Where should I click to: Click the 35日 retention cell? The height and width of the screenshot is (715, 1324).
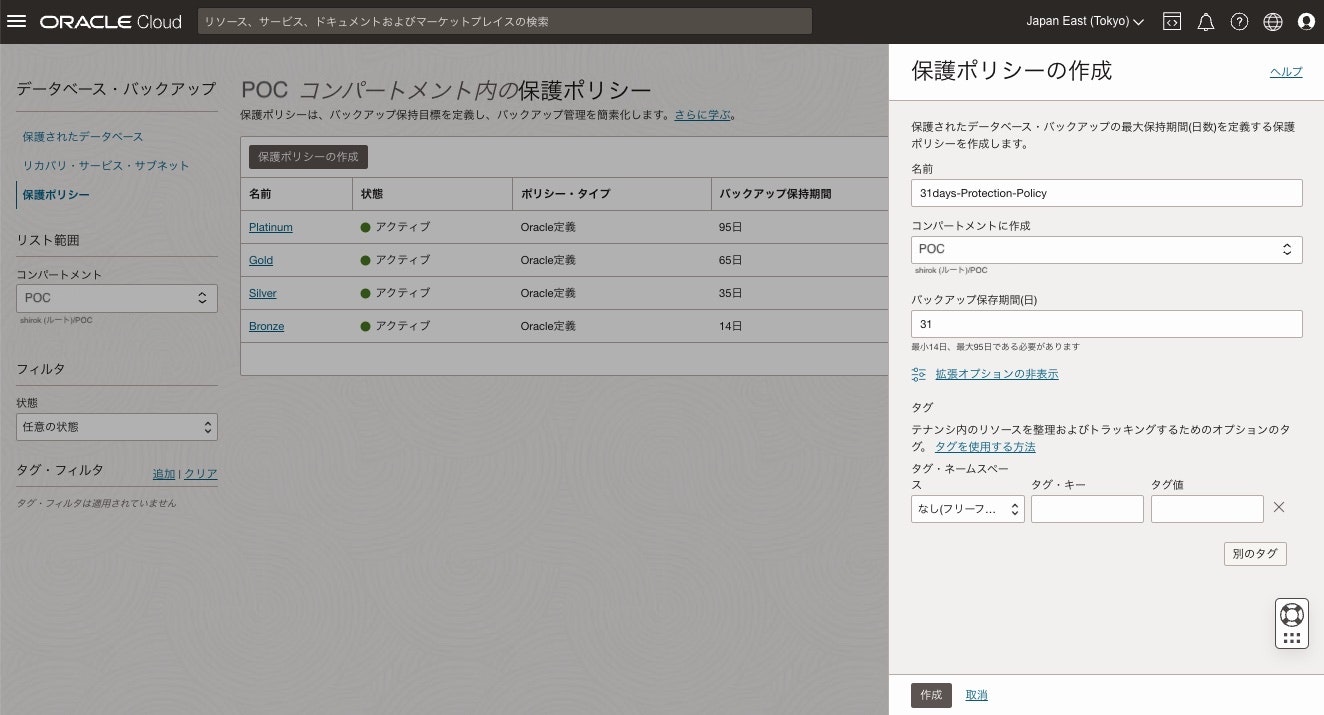(x=731, y=293)
